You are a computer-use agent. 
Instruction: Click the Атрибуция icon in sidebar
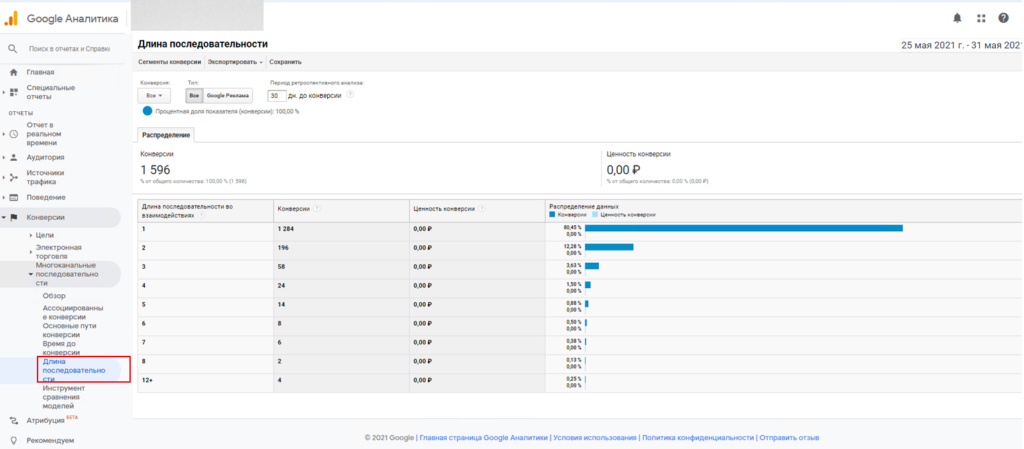(14, 421)
